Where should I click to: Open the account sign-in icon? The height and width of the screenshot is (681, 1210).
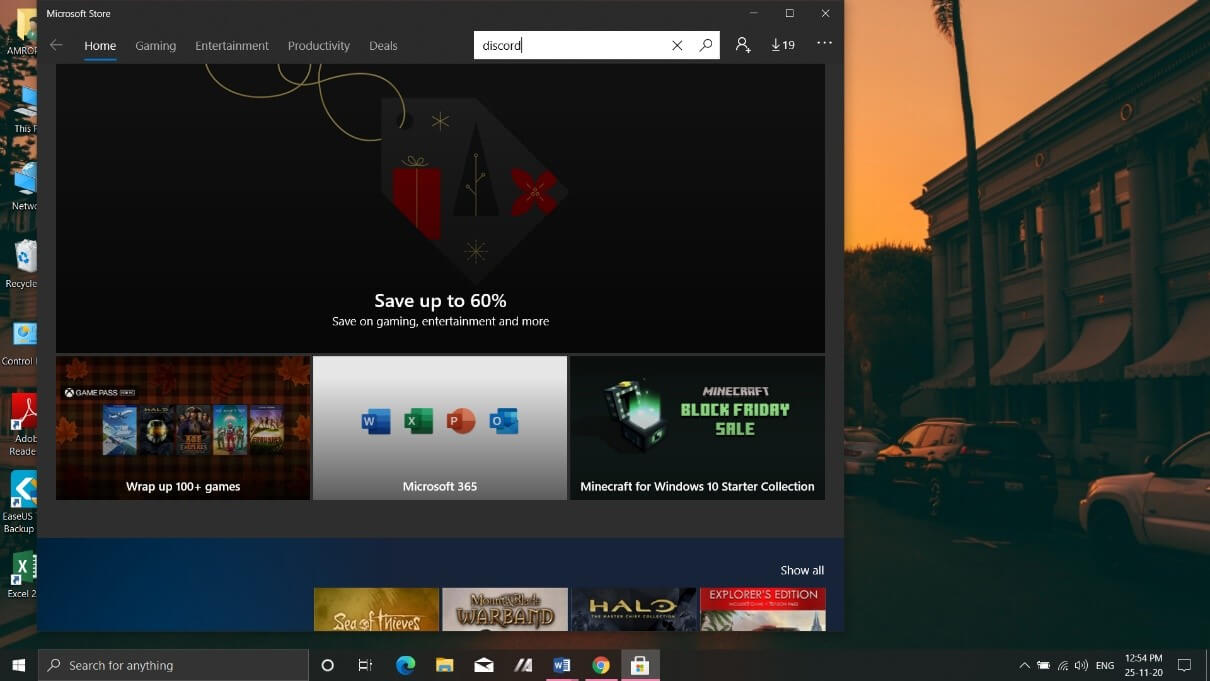click(742, 45)
